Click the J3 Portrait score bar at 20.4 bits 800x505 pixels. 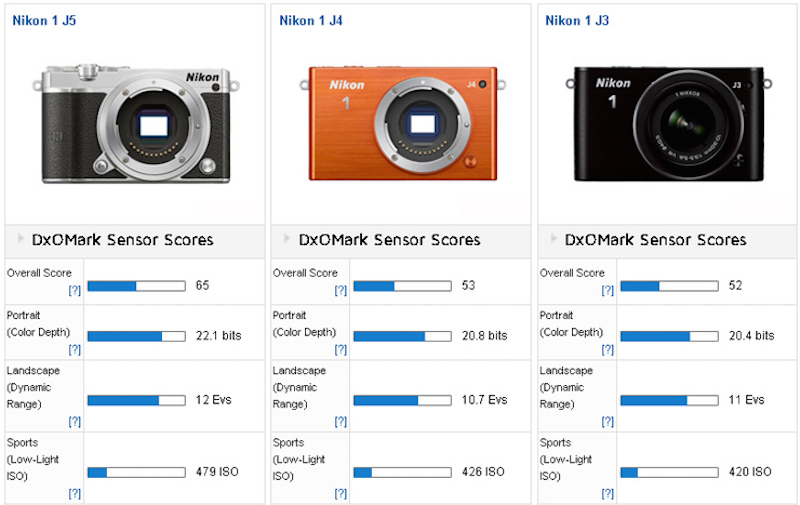[669, 336]
